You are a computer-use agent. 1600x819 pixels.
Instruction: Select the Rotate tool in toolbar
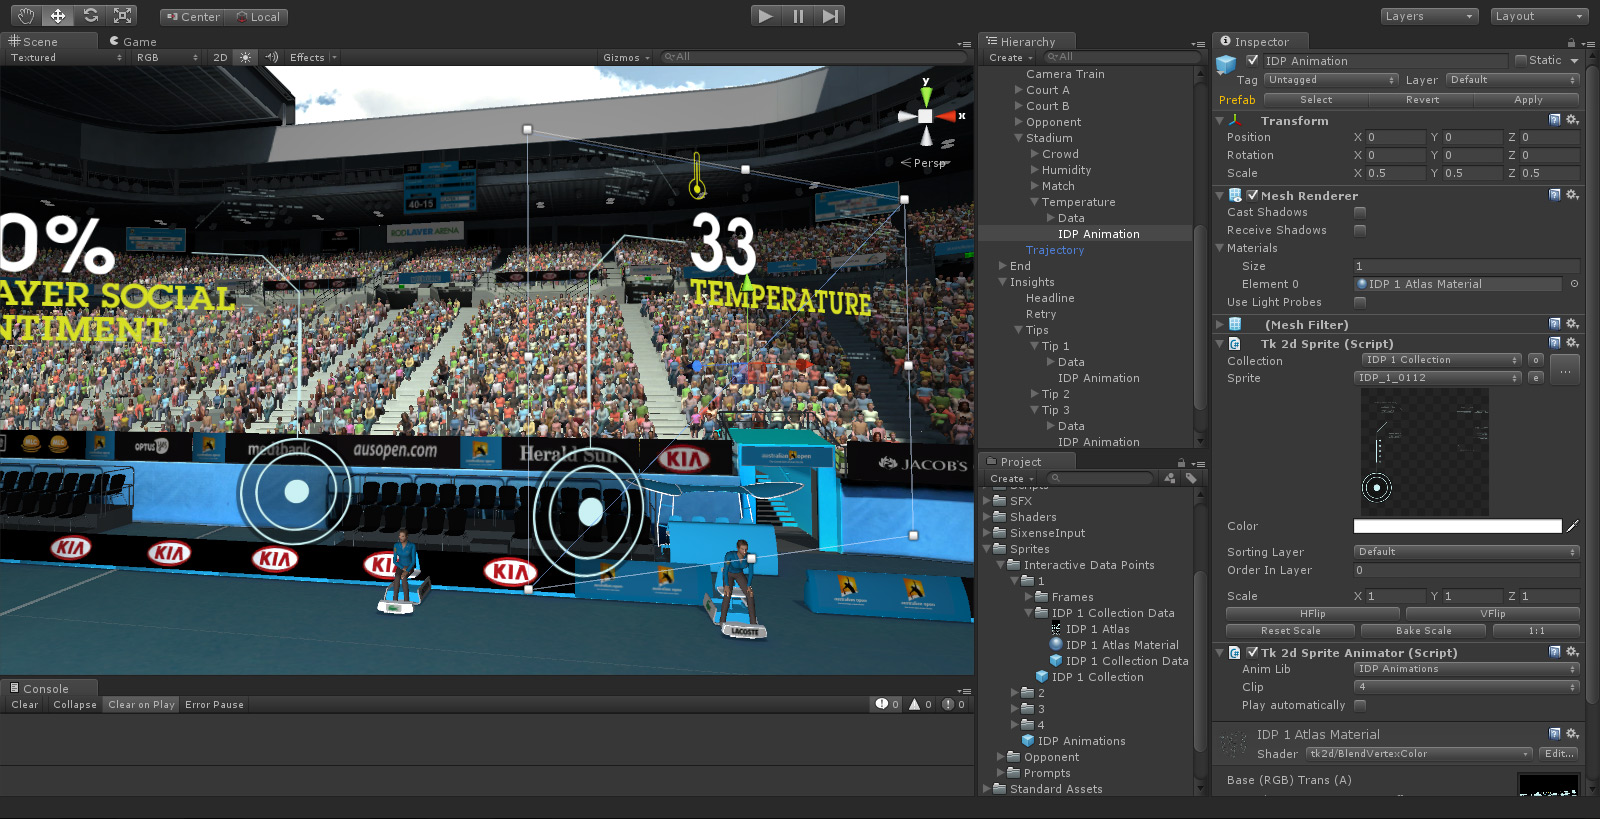(x=90, y=15)
